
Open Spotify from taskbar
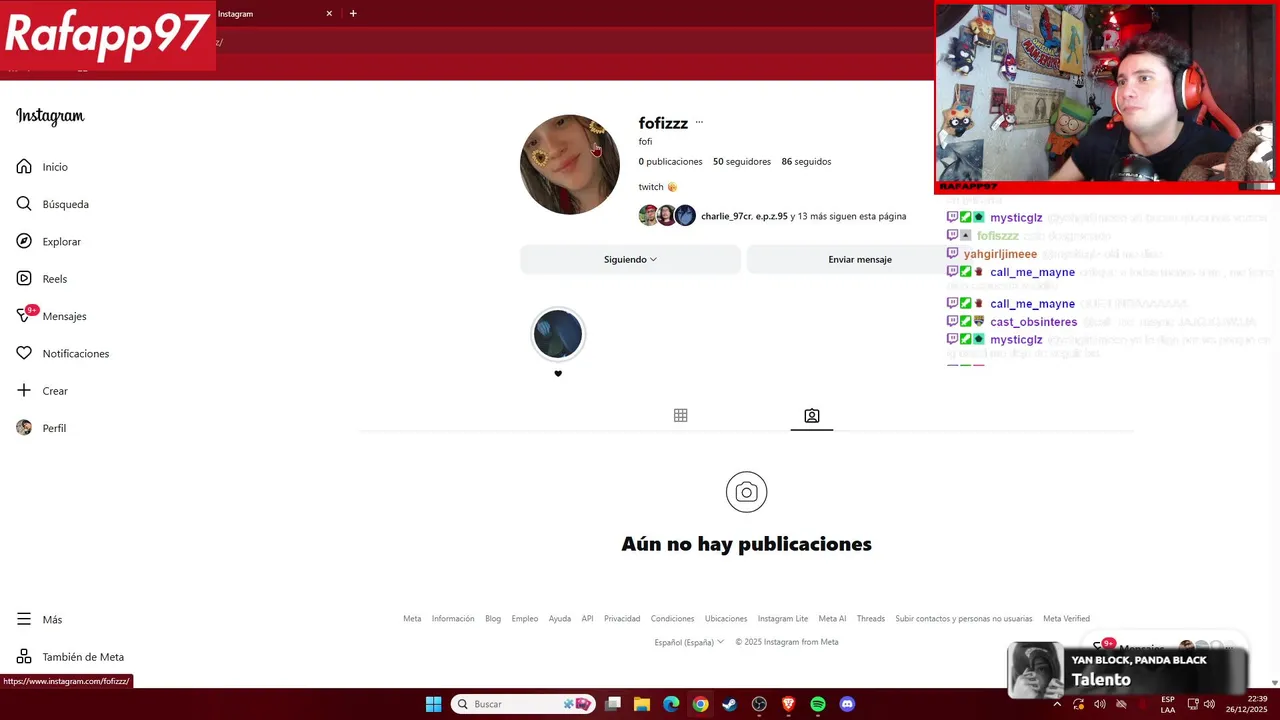tap(818, 704)
